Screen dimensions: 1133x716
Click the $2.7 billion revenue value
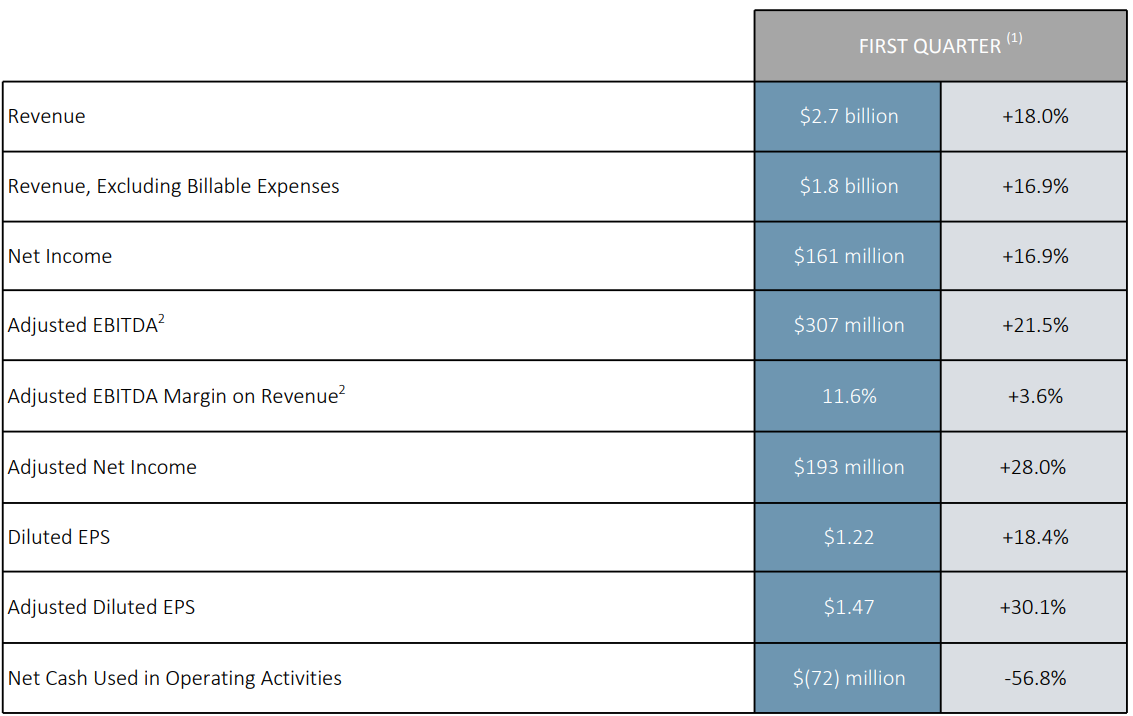pos(848,116)
